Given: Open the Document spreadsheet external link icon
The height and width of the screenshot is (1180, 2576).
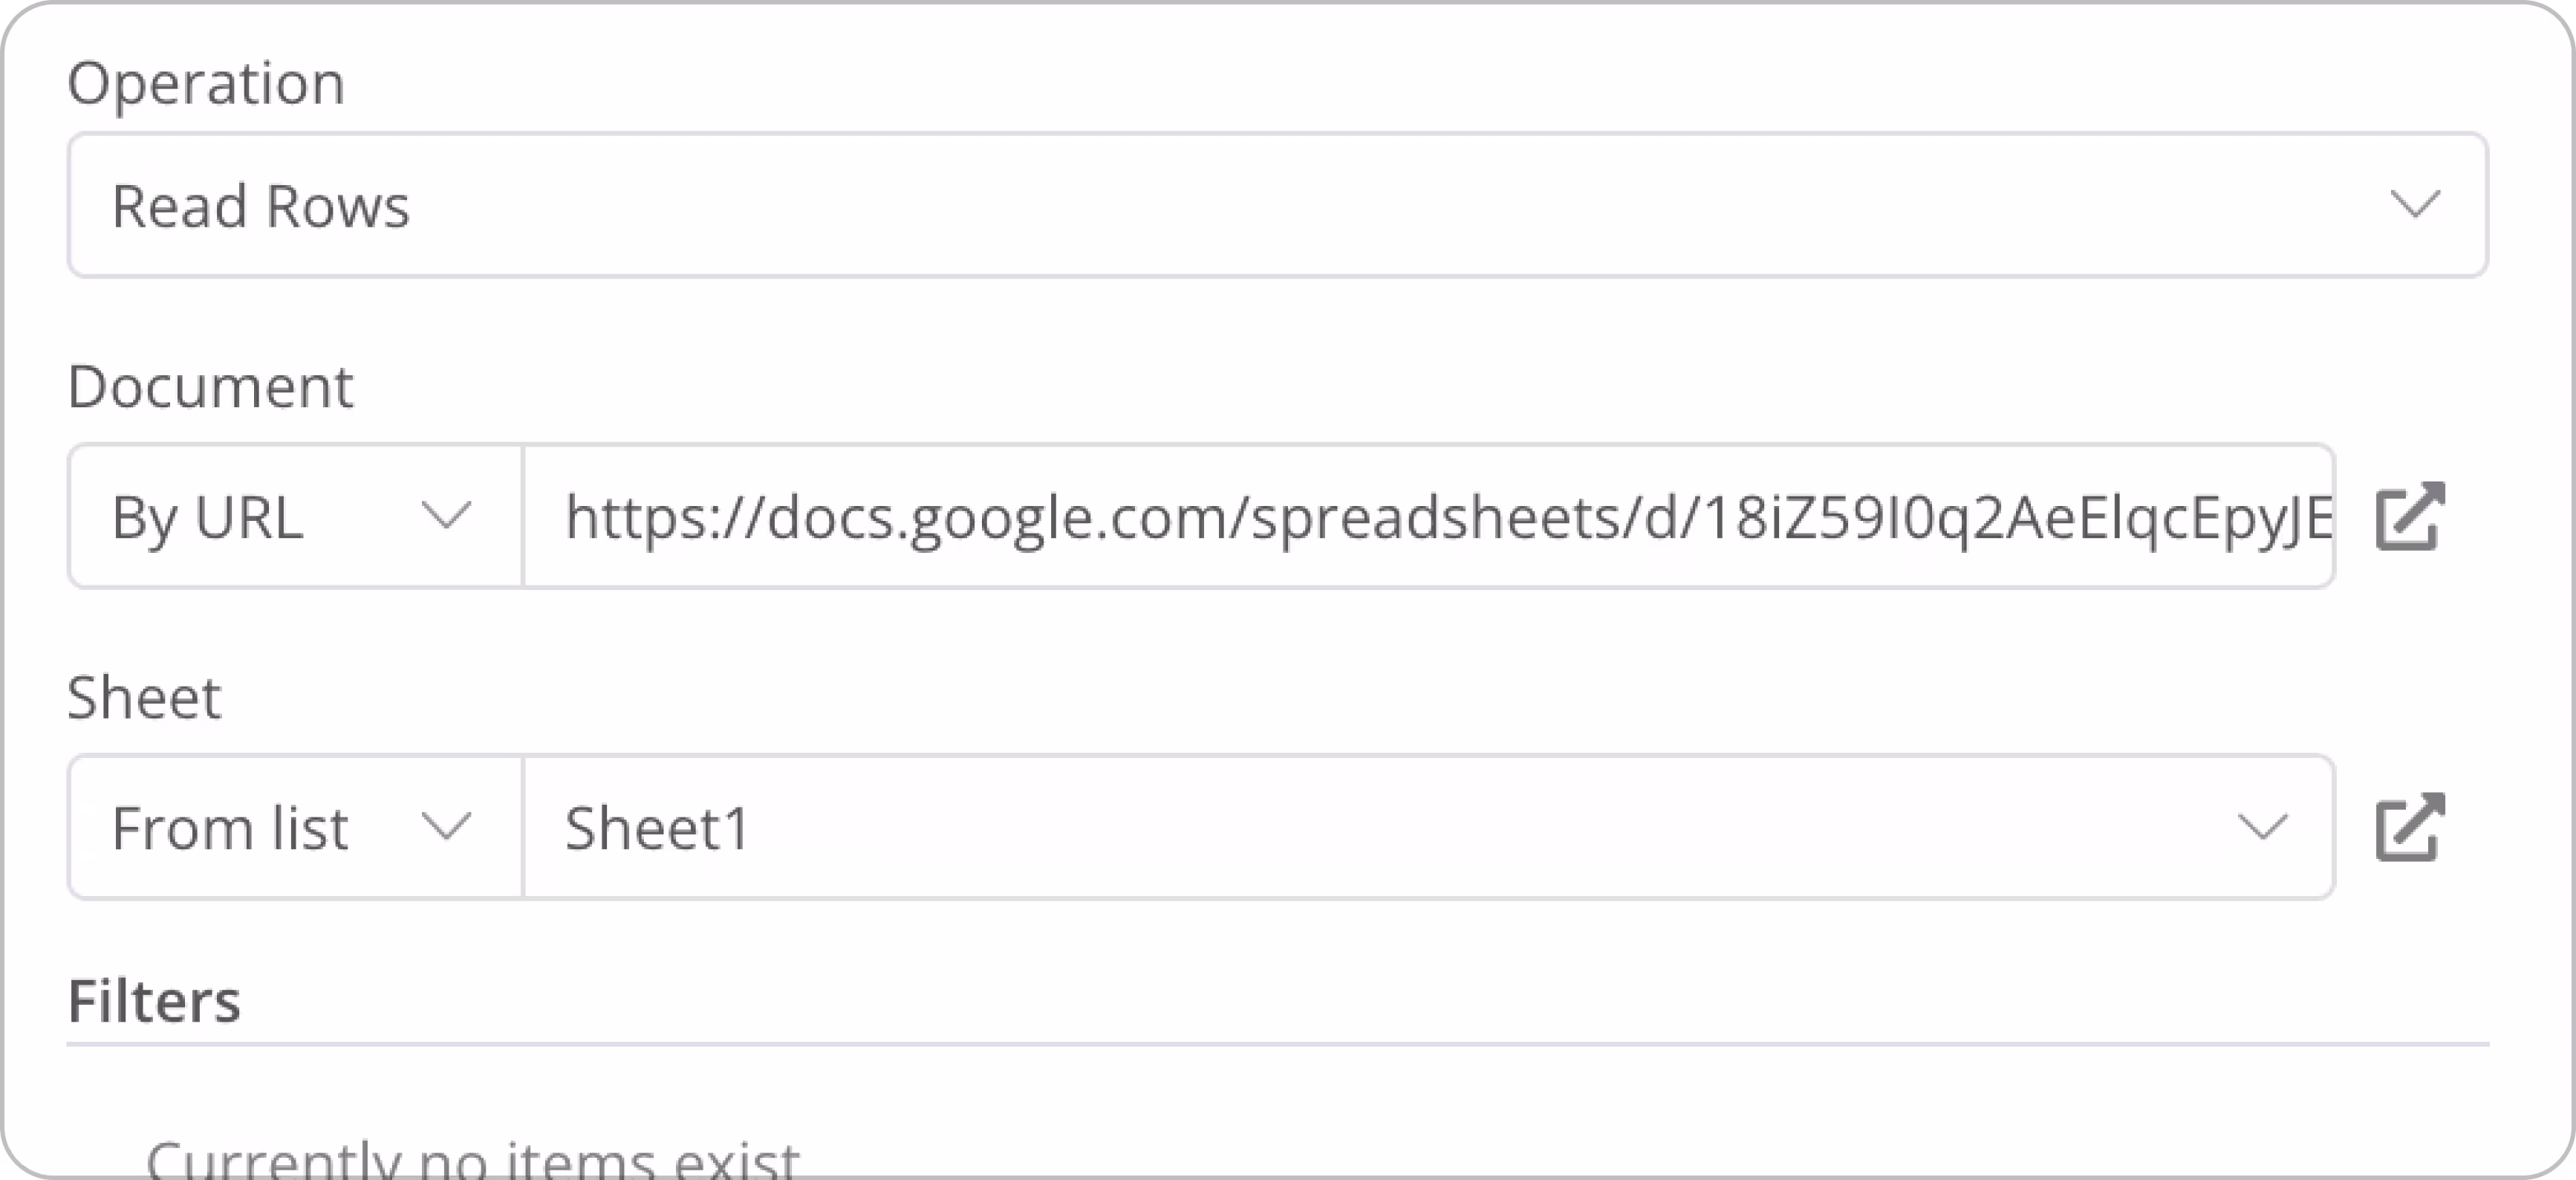Looking at the screenshot, I should pos(2409,516).
